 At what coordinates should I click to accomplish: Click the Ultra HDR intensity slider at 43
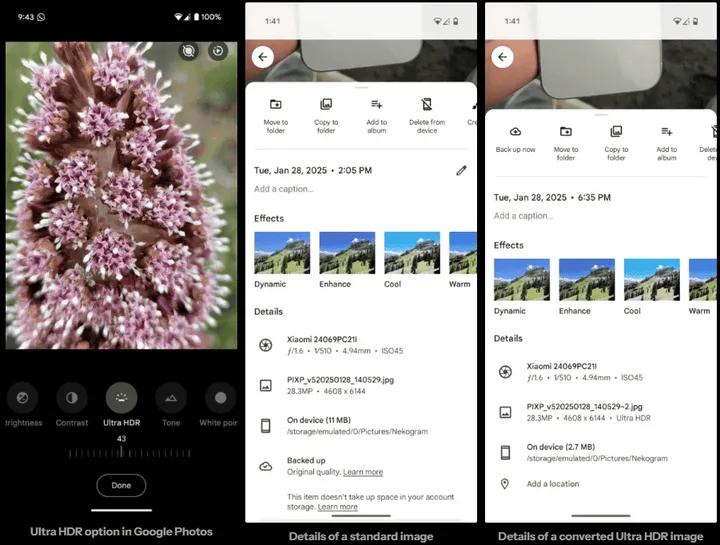[121, 453]
